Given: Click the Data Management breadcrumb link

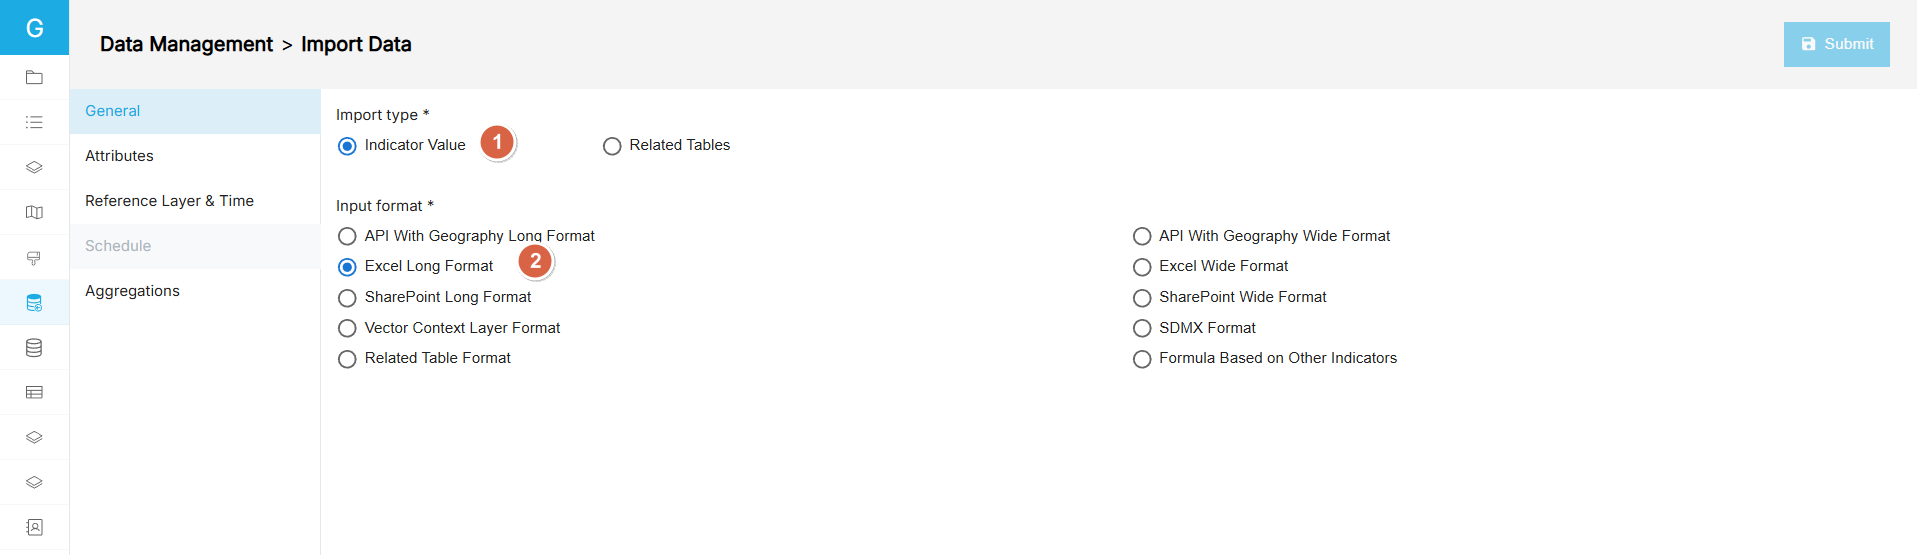Looking at the screenshot, I should [186, 44].
